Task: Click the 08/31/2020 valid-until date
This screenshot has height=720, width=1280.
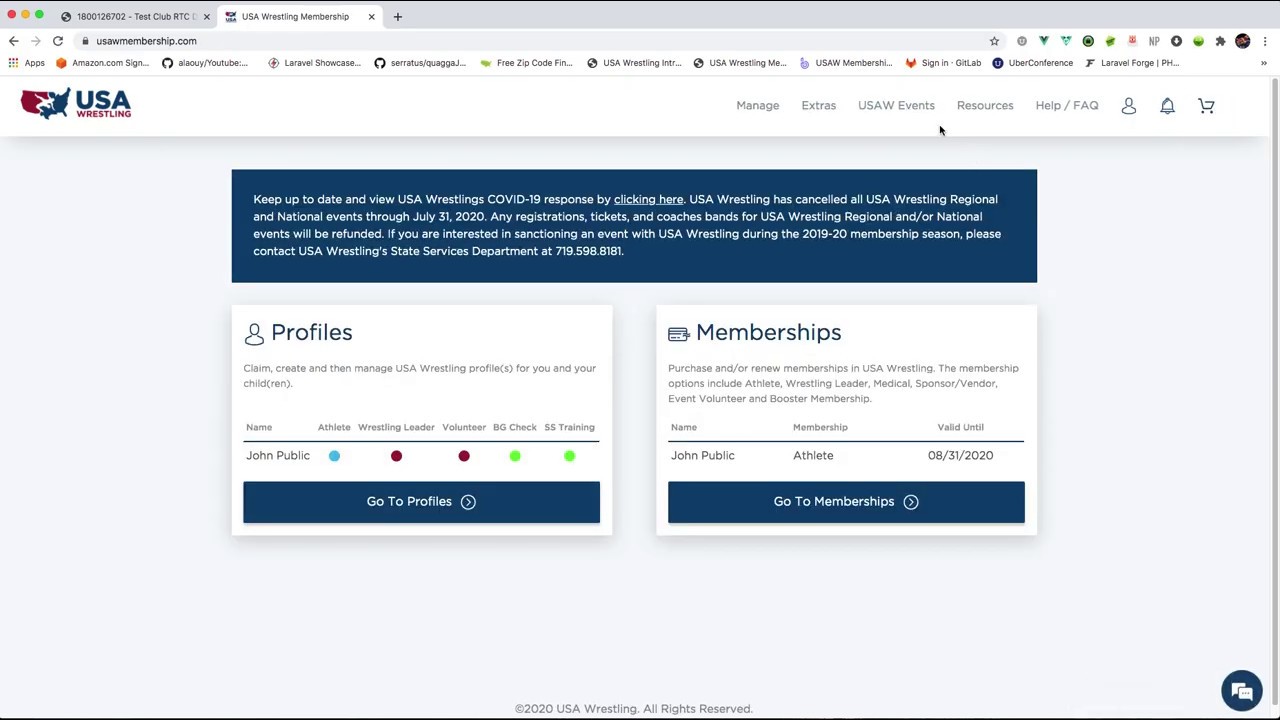Action: (x=960, y=456)
